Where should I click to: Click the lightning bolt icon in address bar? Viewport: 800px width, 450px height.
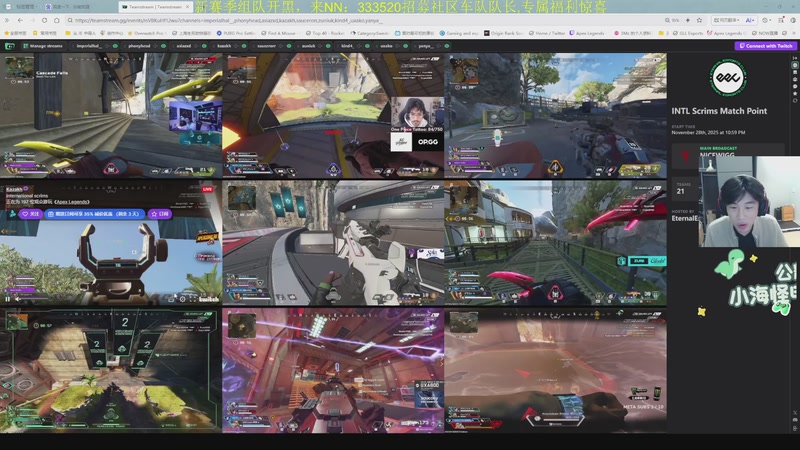688,20
